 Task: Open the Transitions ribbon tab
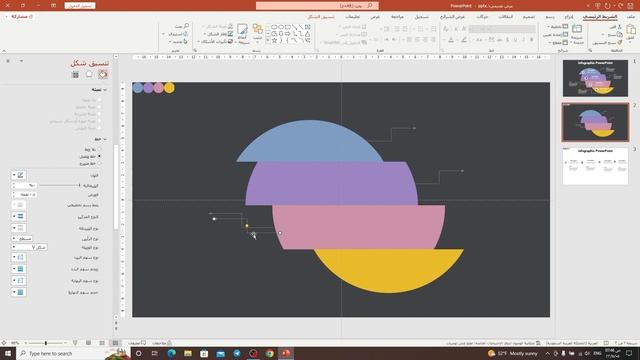point(506,17)
